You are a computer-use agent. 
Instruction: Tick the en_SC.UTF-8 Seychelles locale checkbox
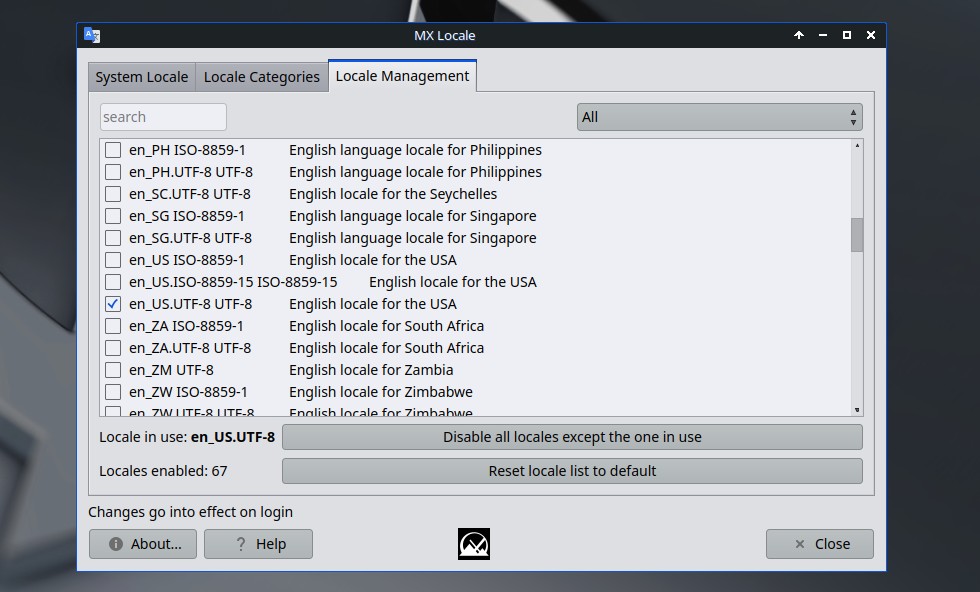coord(112,194)
